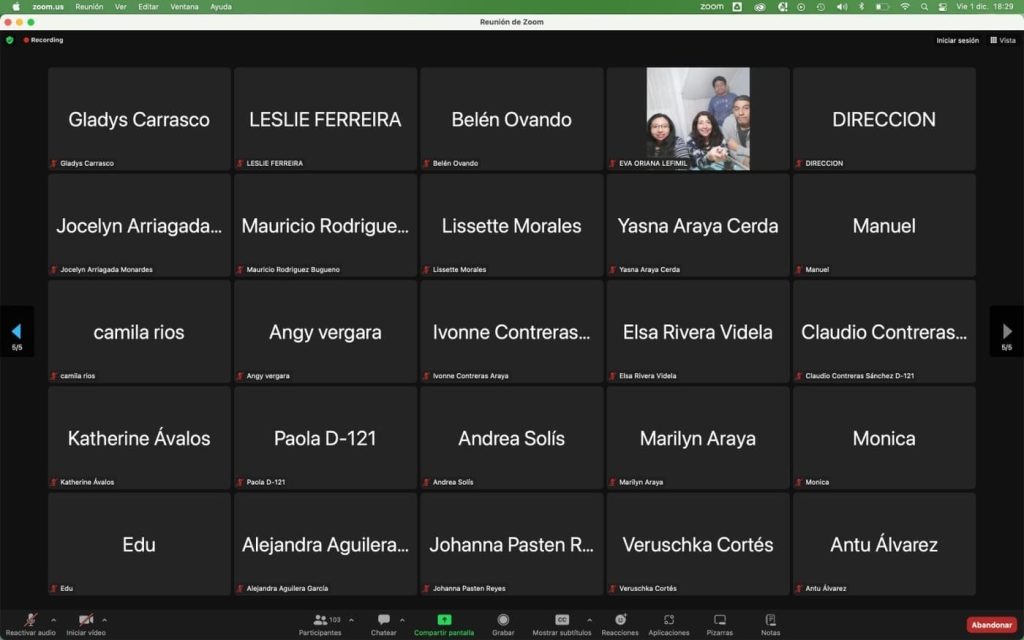Click the green encryption shield icon
Screen dimensions: 1024x640
pyautogui.click(x=10, y=40)
